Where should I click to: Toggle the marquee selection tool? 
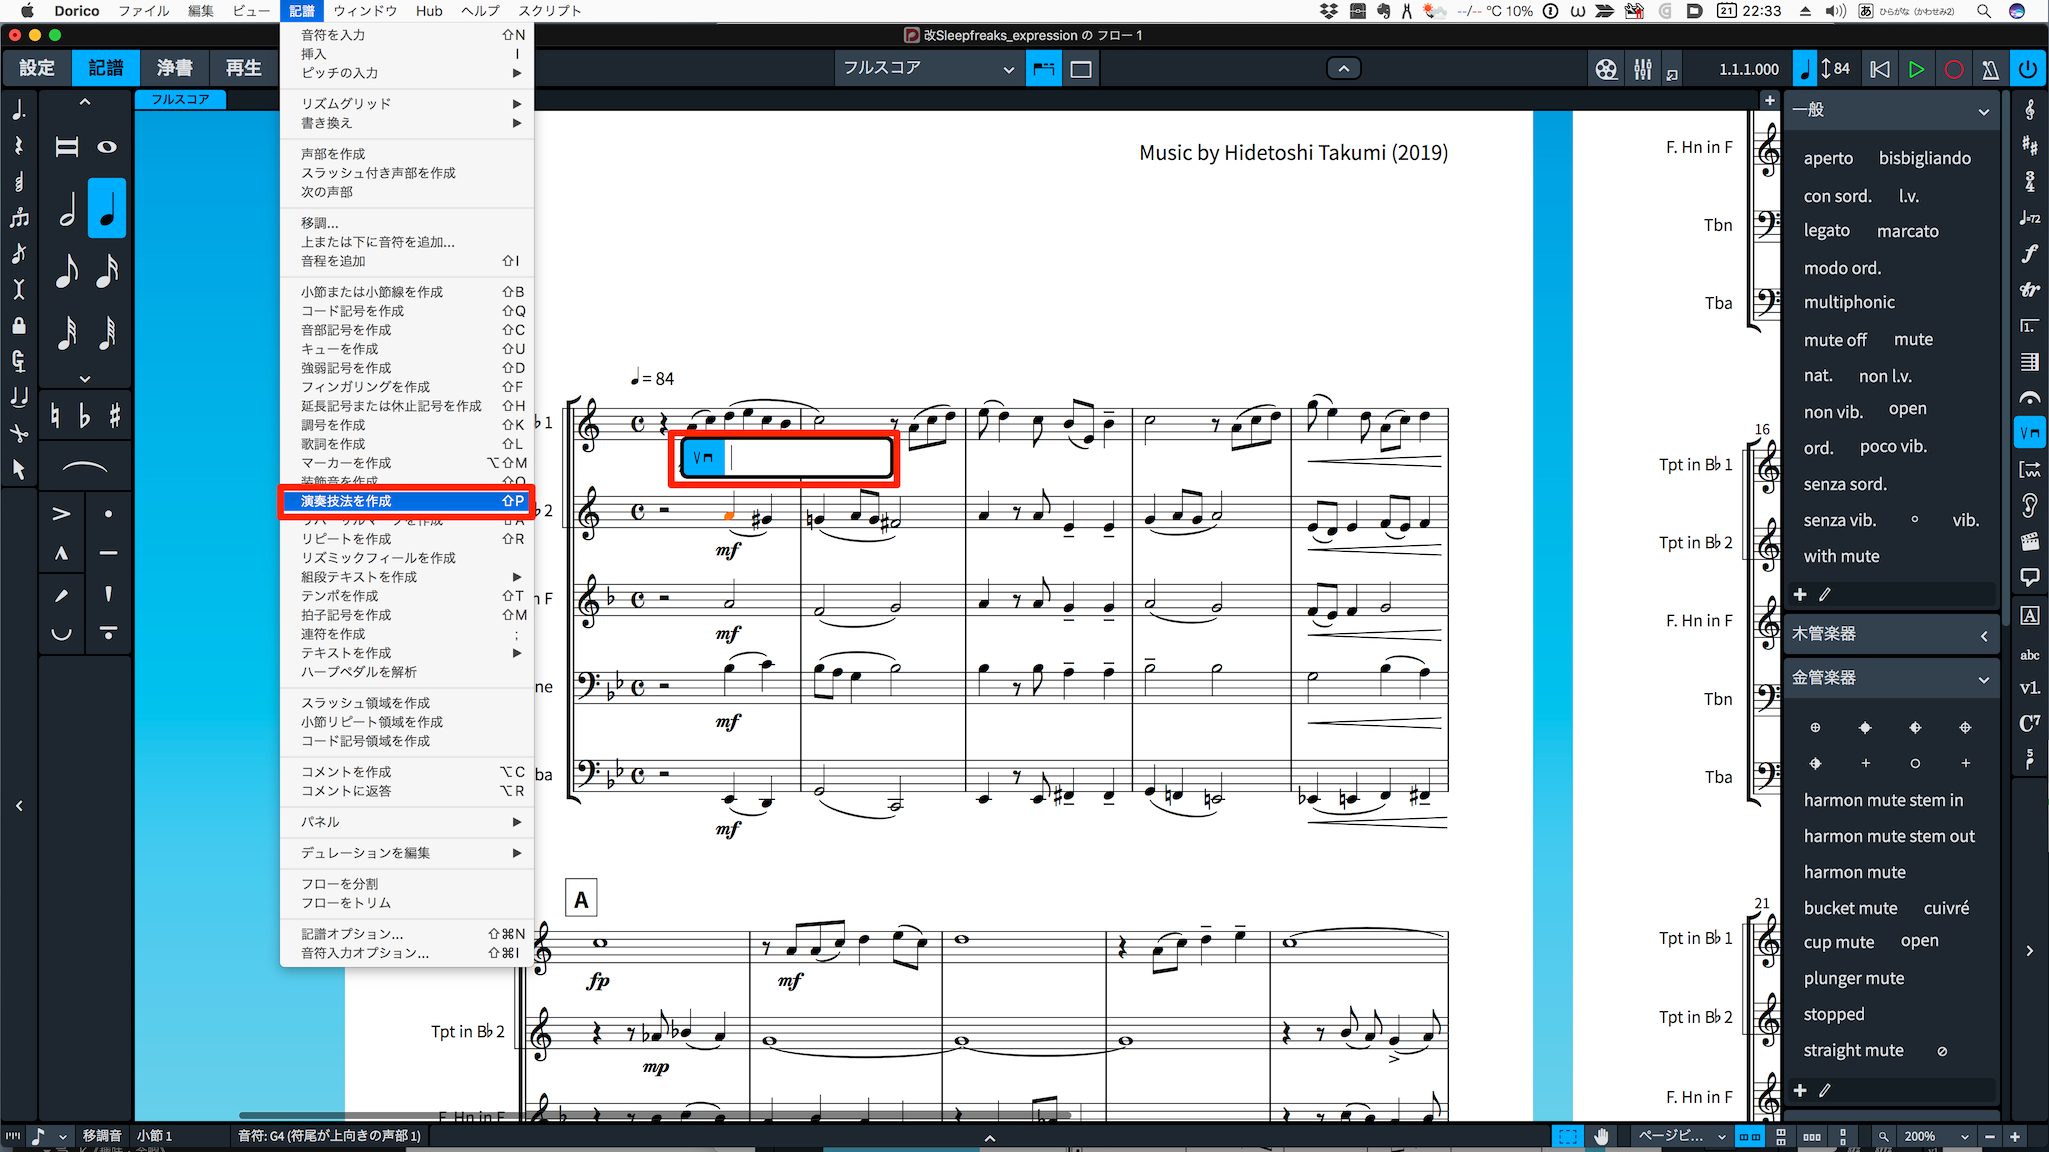click(x=1567, y=1136)
